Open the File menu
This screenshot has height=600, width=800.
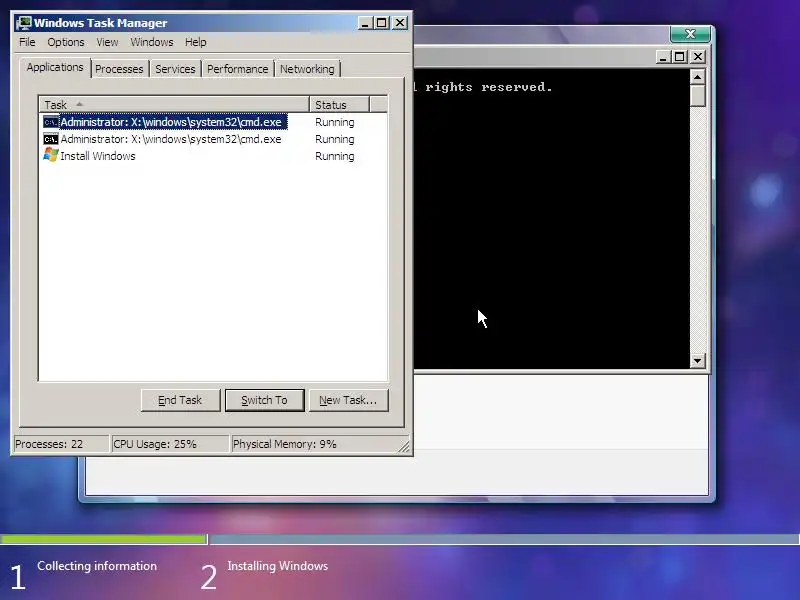(27, 42)
